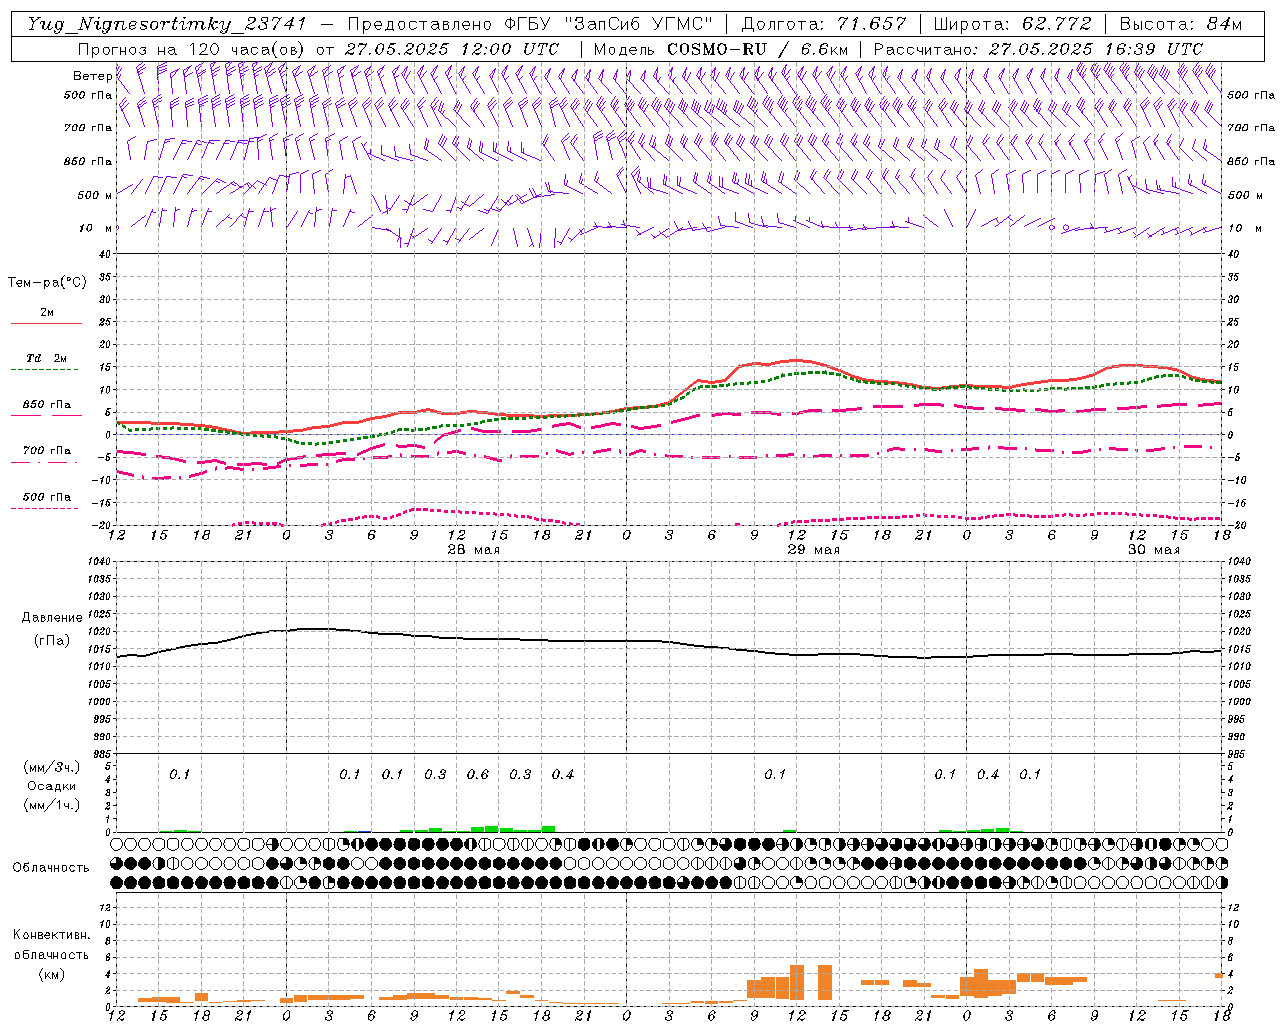Click the (мм/3ч.) unit label
Screen dimensions: 1280x1024
pyautogui.click(x=52, y=767)
